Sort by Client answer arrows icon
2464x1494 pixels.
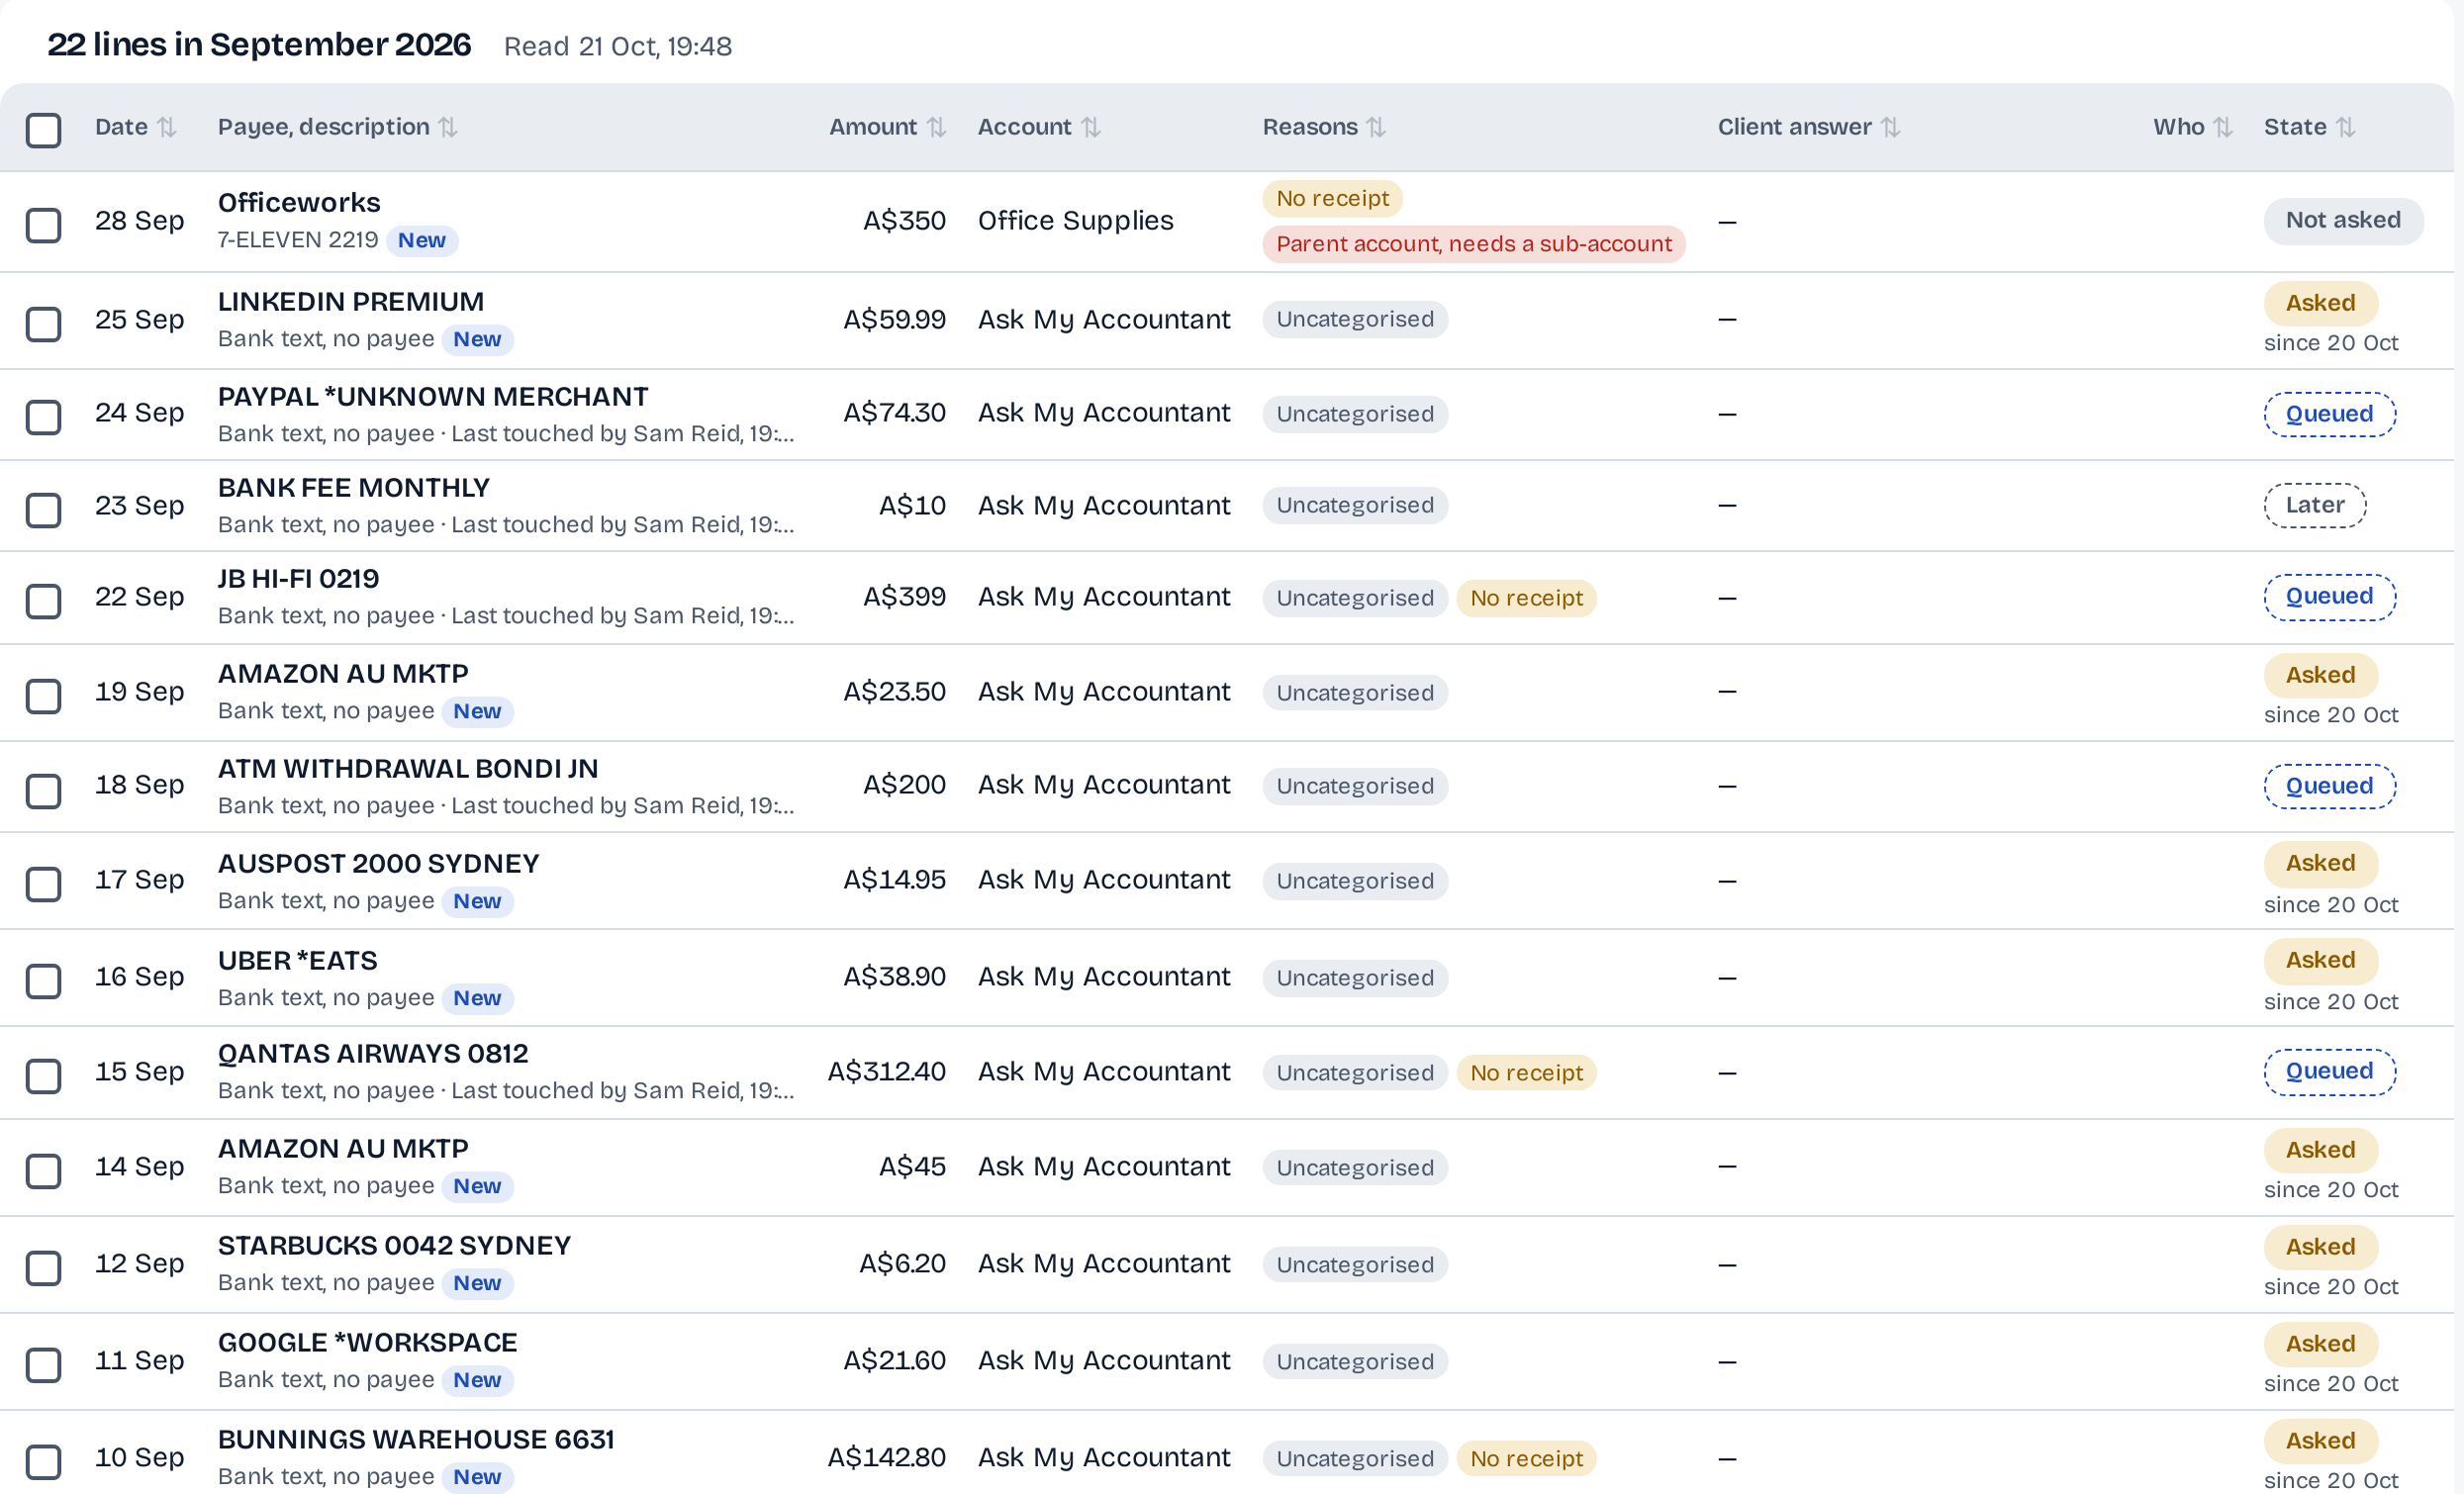click(x=1890, y=127)
